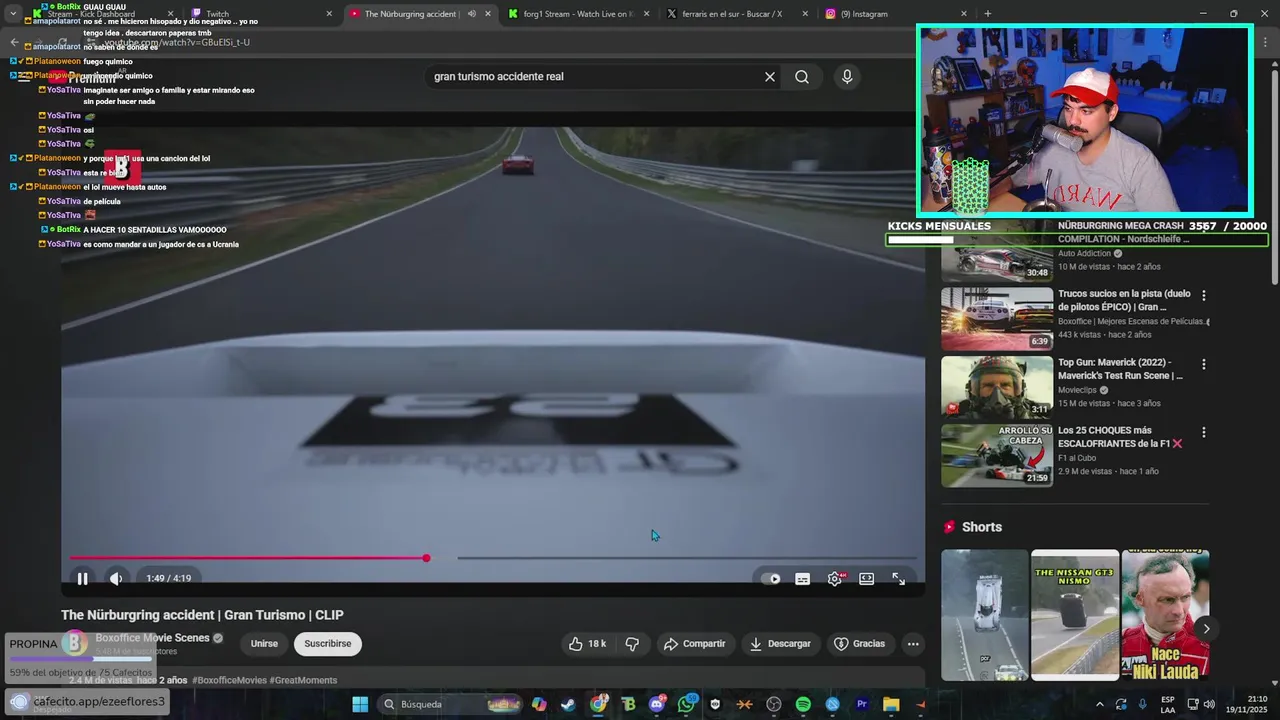Switch to theater mode view
The height and width of the screenshot is (720, 1280).
coord(867,578)
